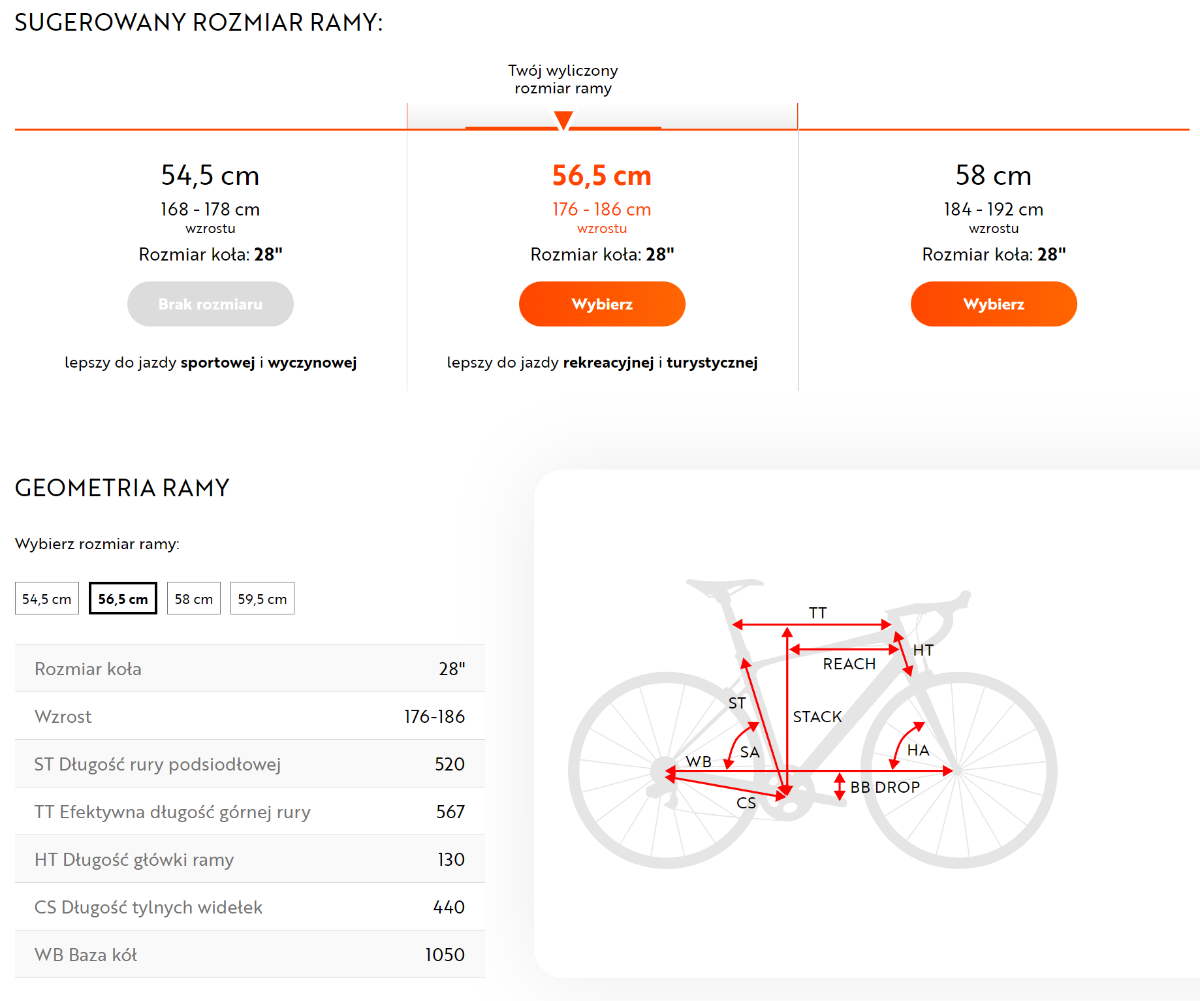Select 58 cm in the geometry size selector
The image size is (1200, 1001).
[x=194, y=599]
